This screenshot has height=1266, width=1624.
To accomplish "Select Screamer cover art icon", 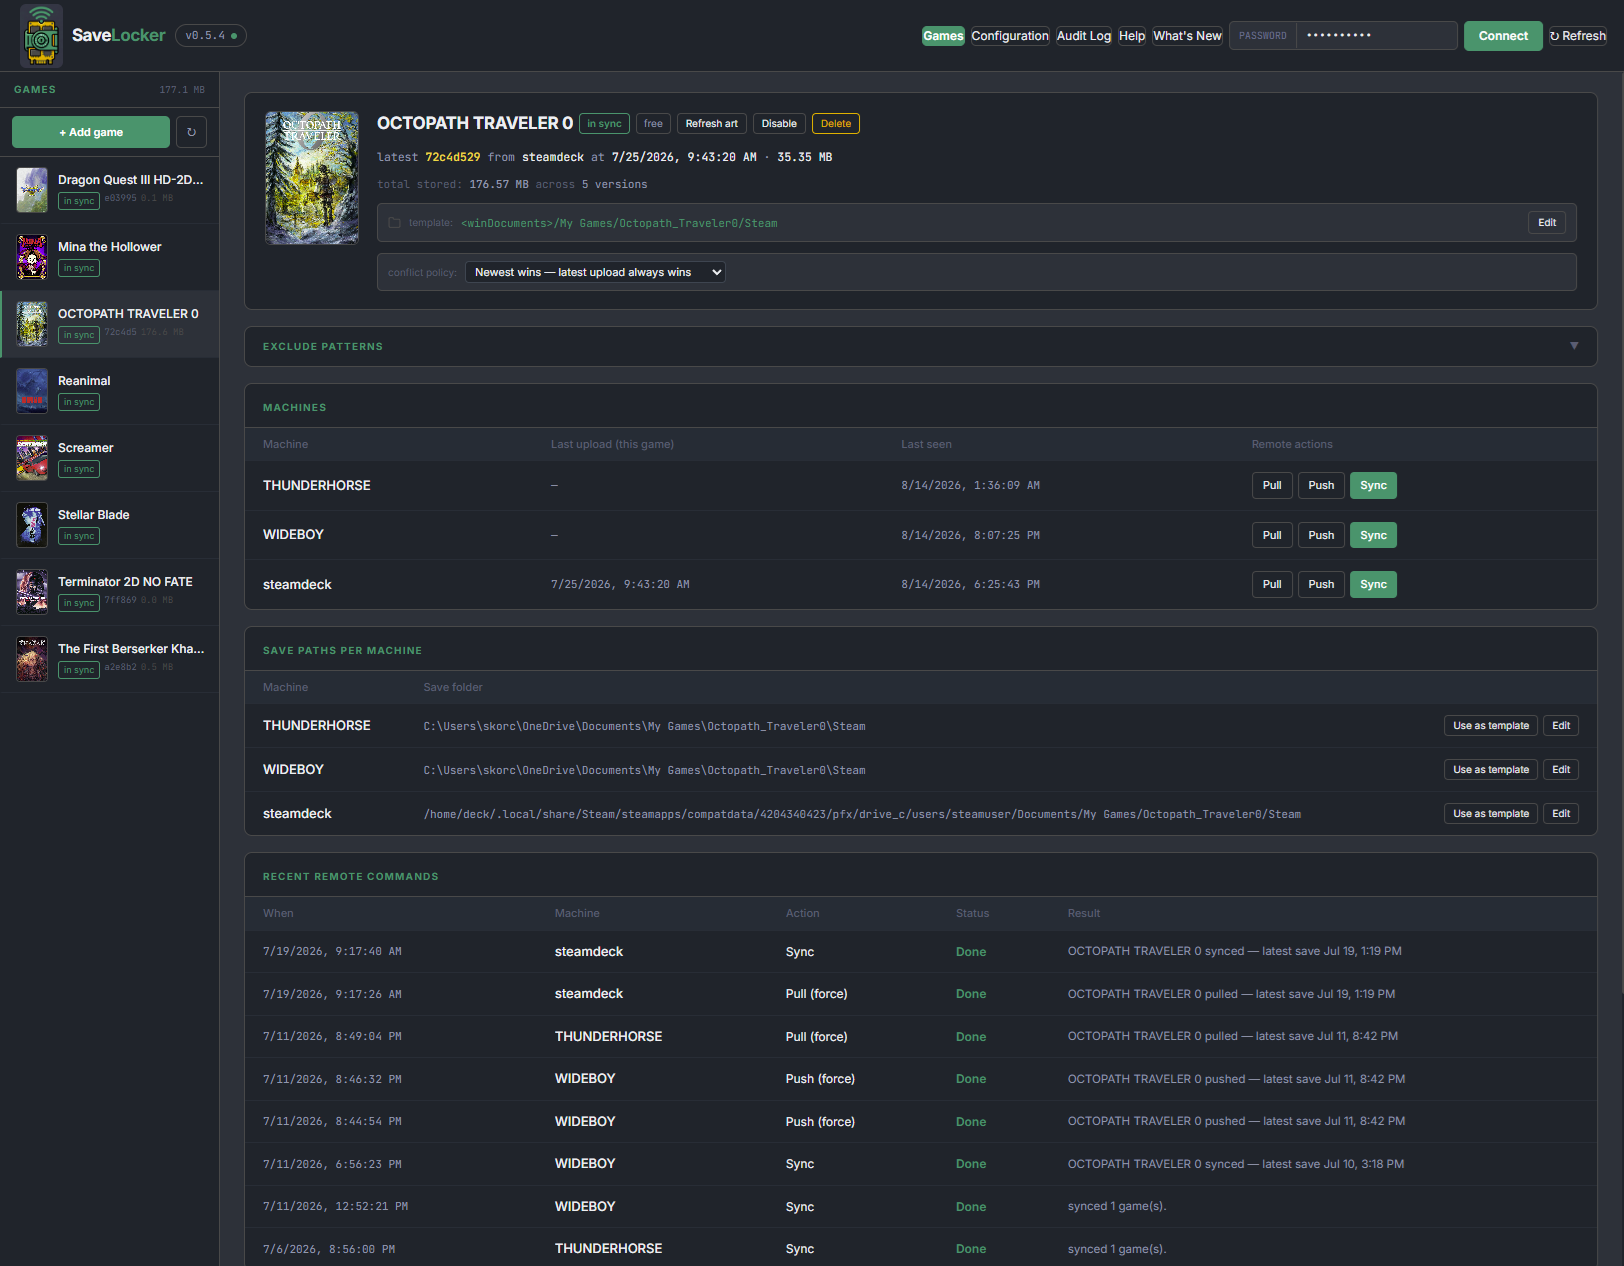I will pos(32,458).
